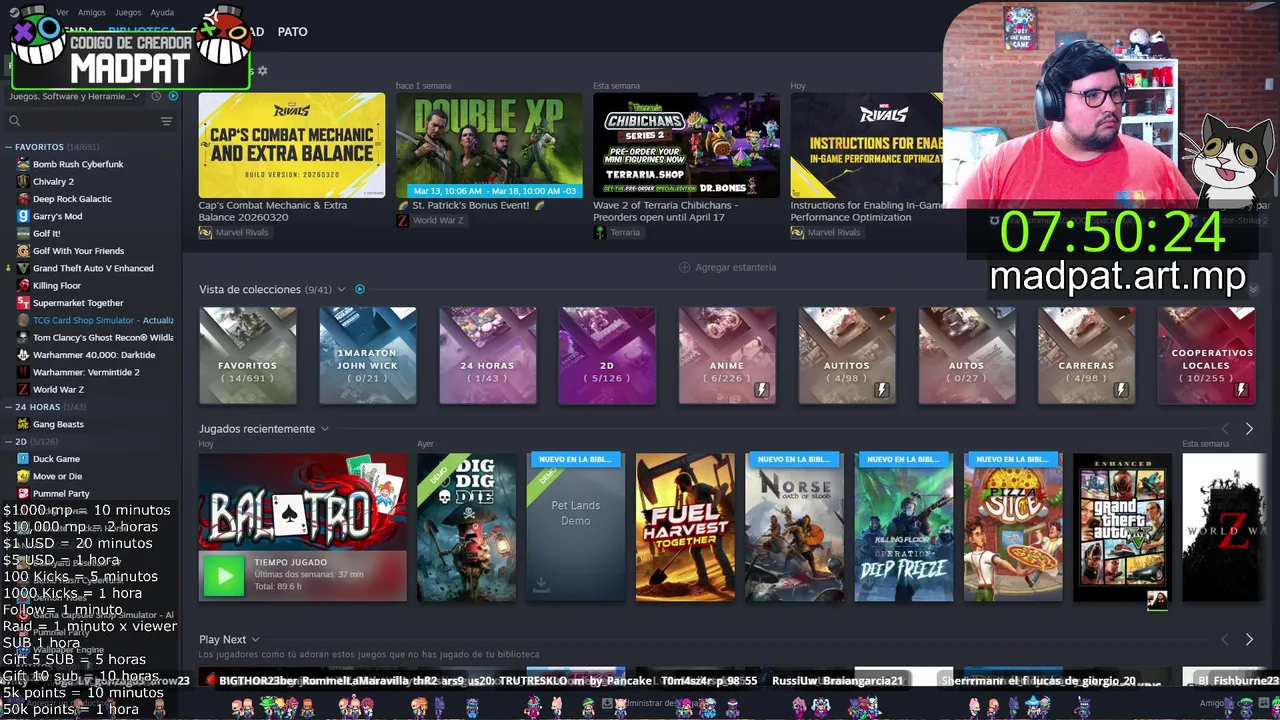Expand the Vista de colecciones shelf dropdown
Viewport: 1280px width, 720px height.
point(341,290)
